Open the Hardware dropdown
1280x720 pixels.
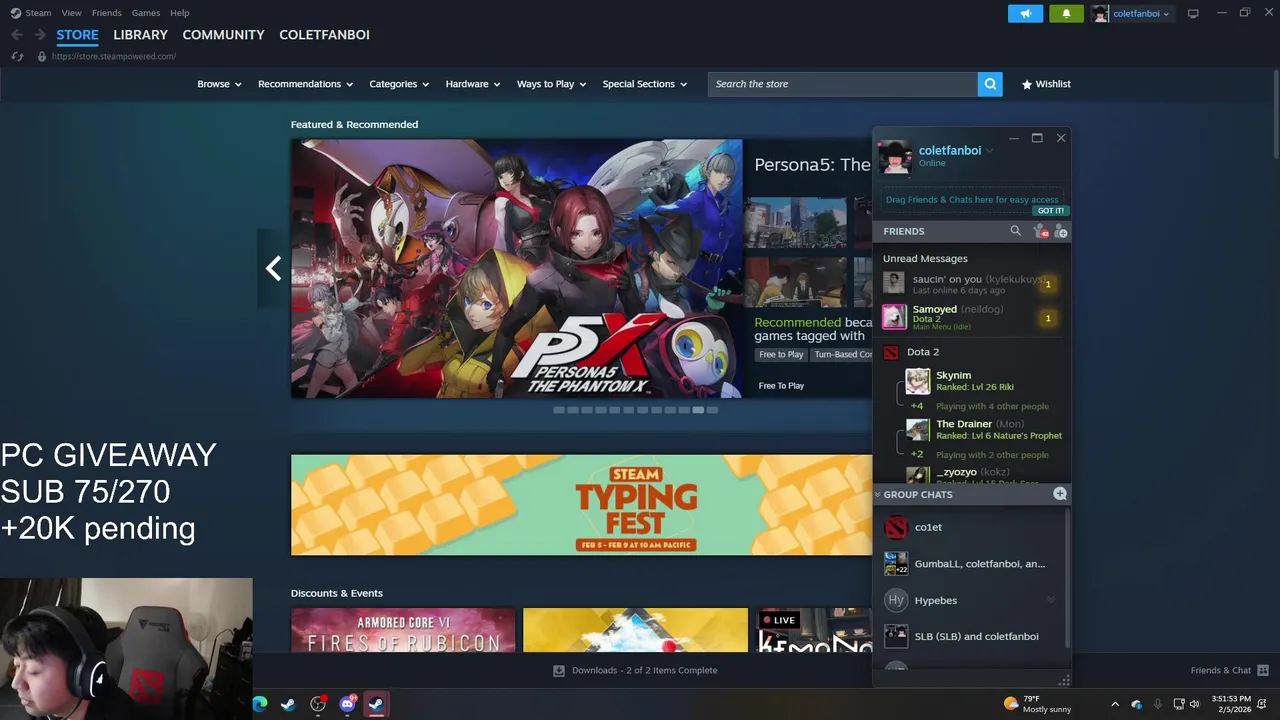(473, 84)
